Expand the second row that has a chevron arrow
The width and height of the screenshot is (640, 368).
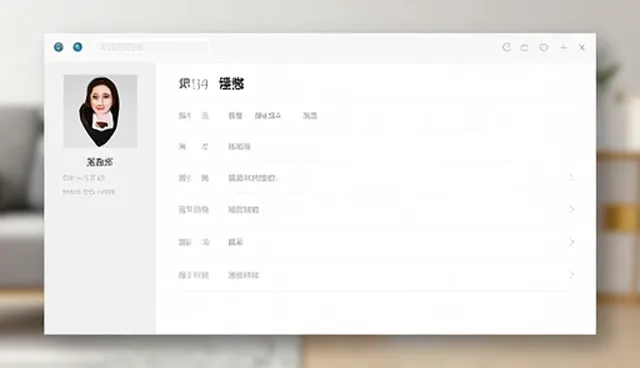[376, 210]
